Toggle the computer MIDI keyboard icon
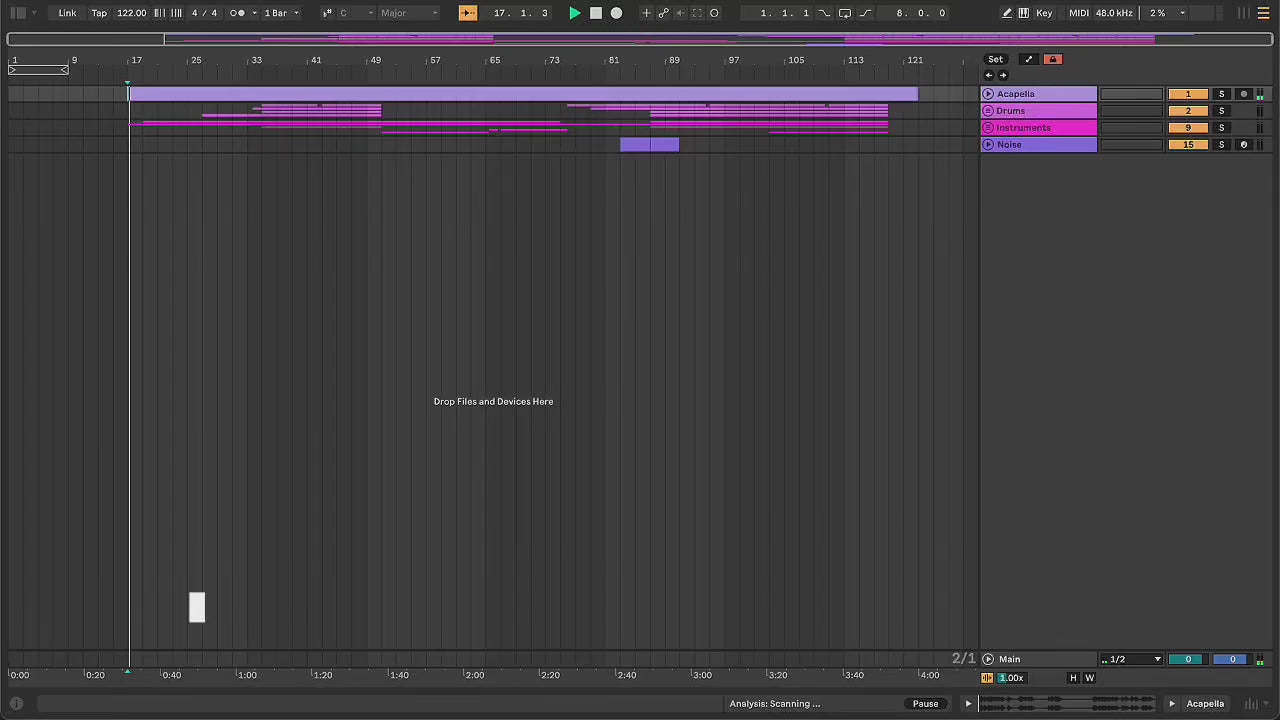 (x=1023, y=13)
